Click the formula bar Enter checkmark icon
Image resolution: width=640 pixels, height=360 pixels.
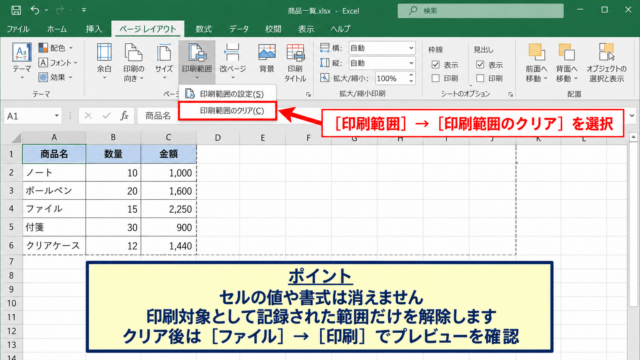107,116
